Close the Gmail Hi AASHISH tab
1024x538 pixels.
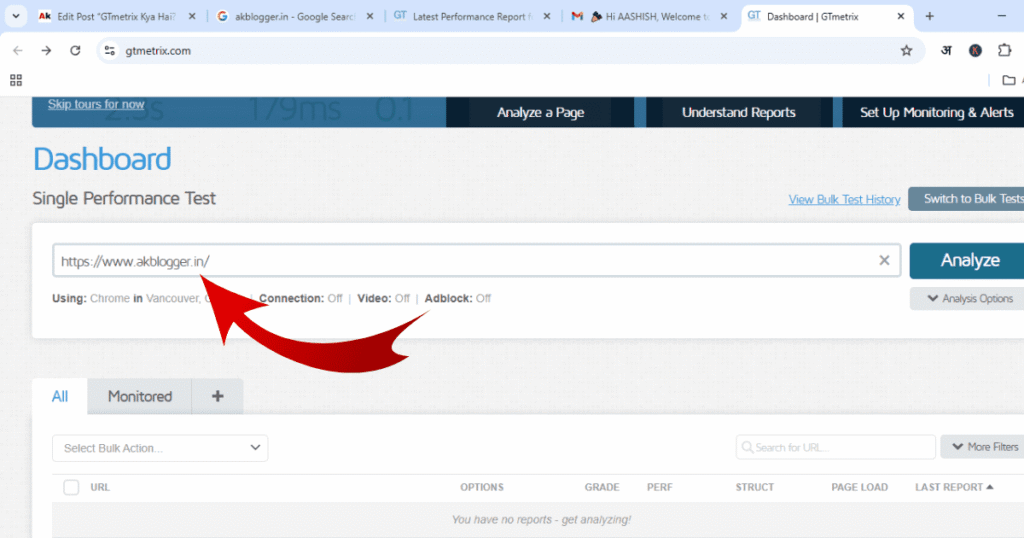click(724, 16)
